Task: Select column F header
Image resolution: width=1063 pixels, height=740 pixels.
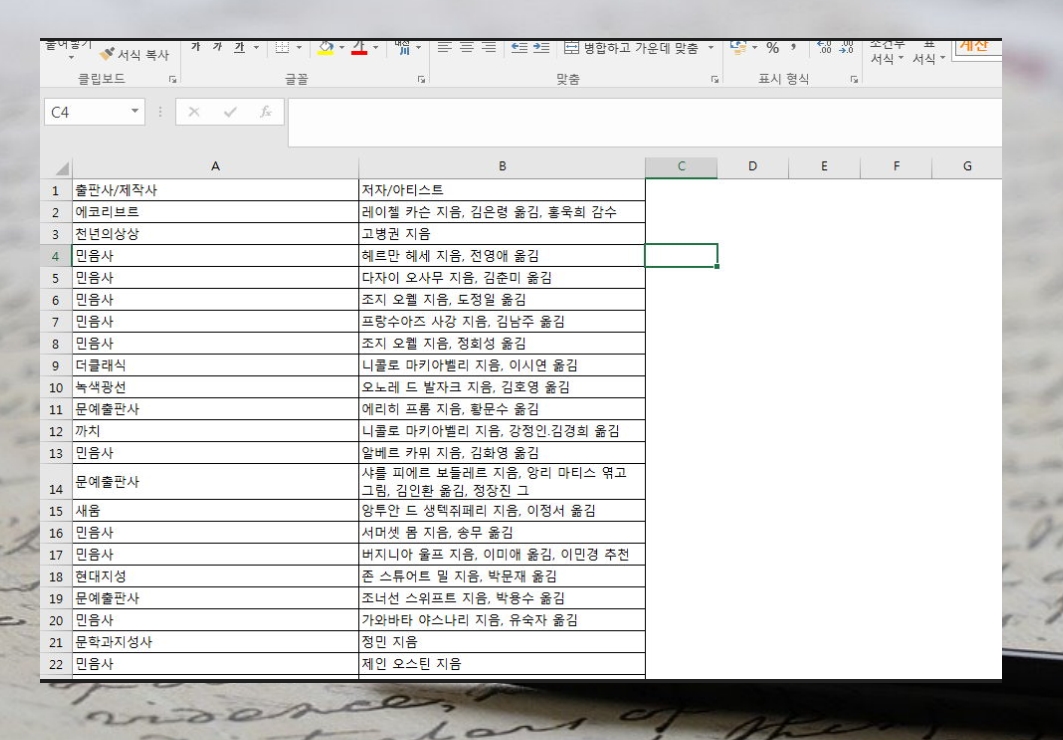Action: tap(896, 167)
